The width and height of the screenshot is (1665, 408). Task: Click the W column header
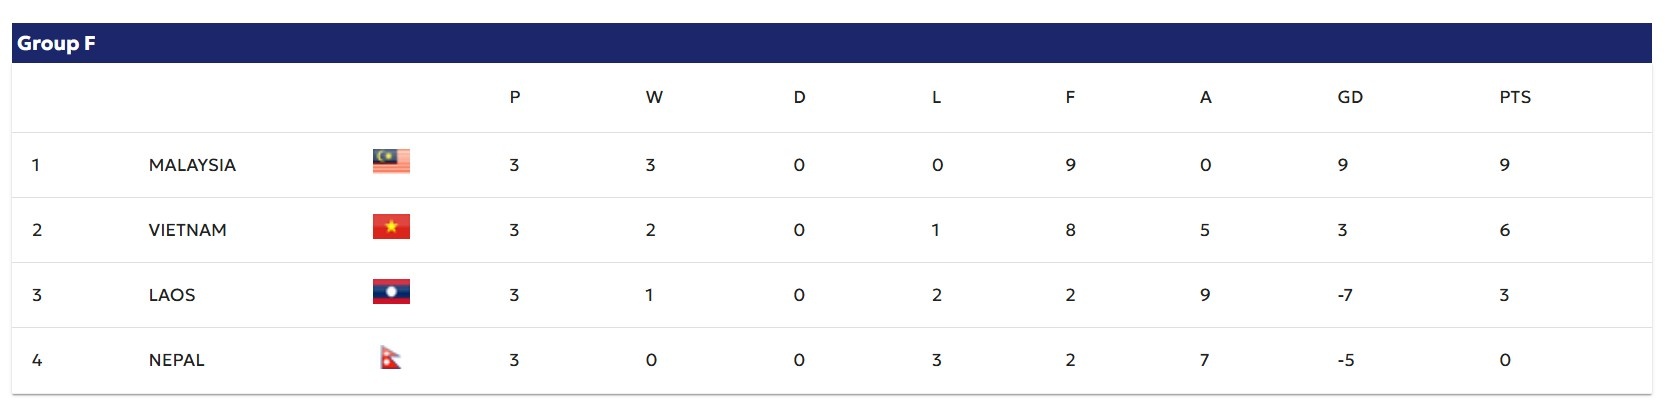(x=654, y=97)
